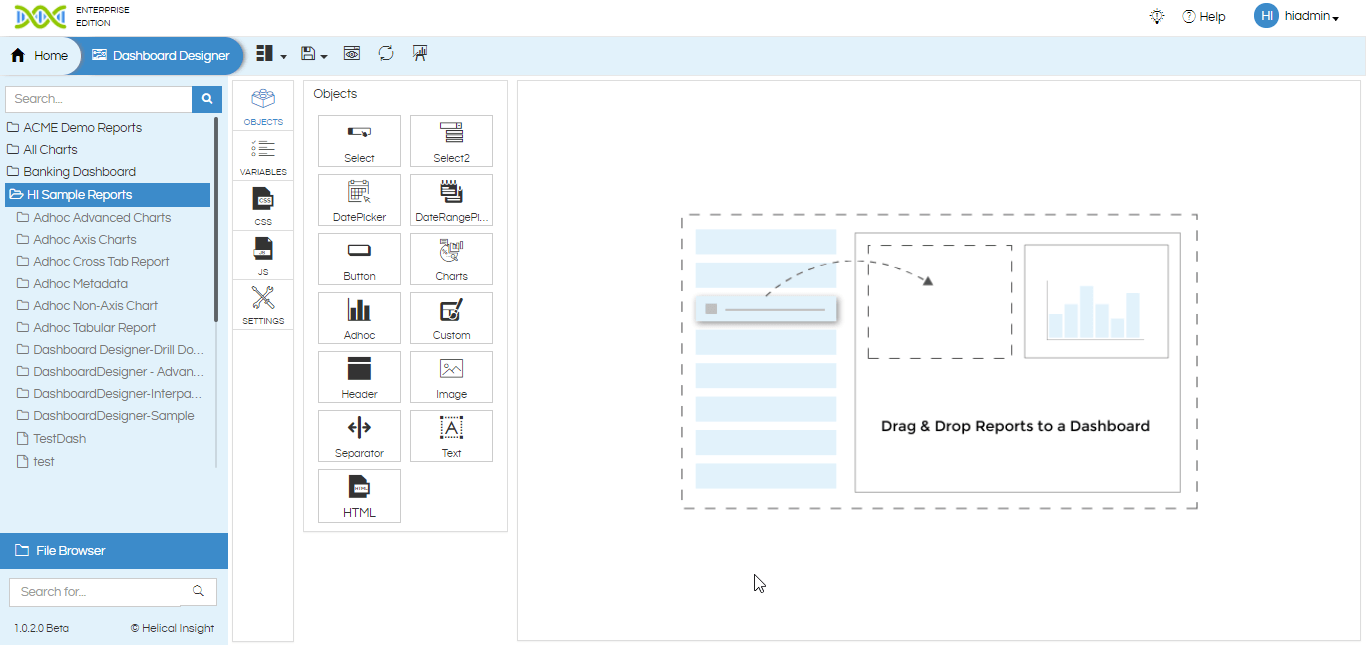Screen dimensions: 1366x658
Task: Open the layout dropdown in toolbar
Action: [271, 54]
